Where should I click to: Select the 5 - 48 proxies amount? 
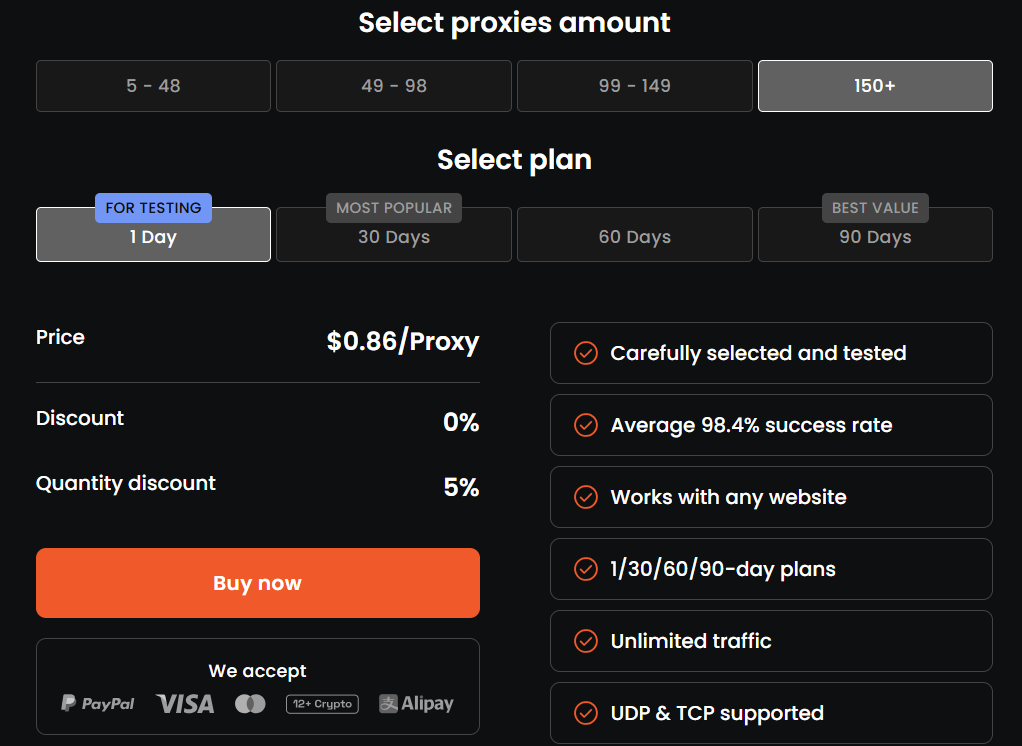tap(153, 86)
